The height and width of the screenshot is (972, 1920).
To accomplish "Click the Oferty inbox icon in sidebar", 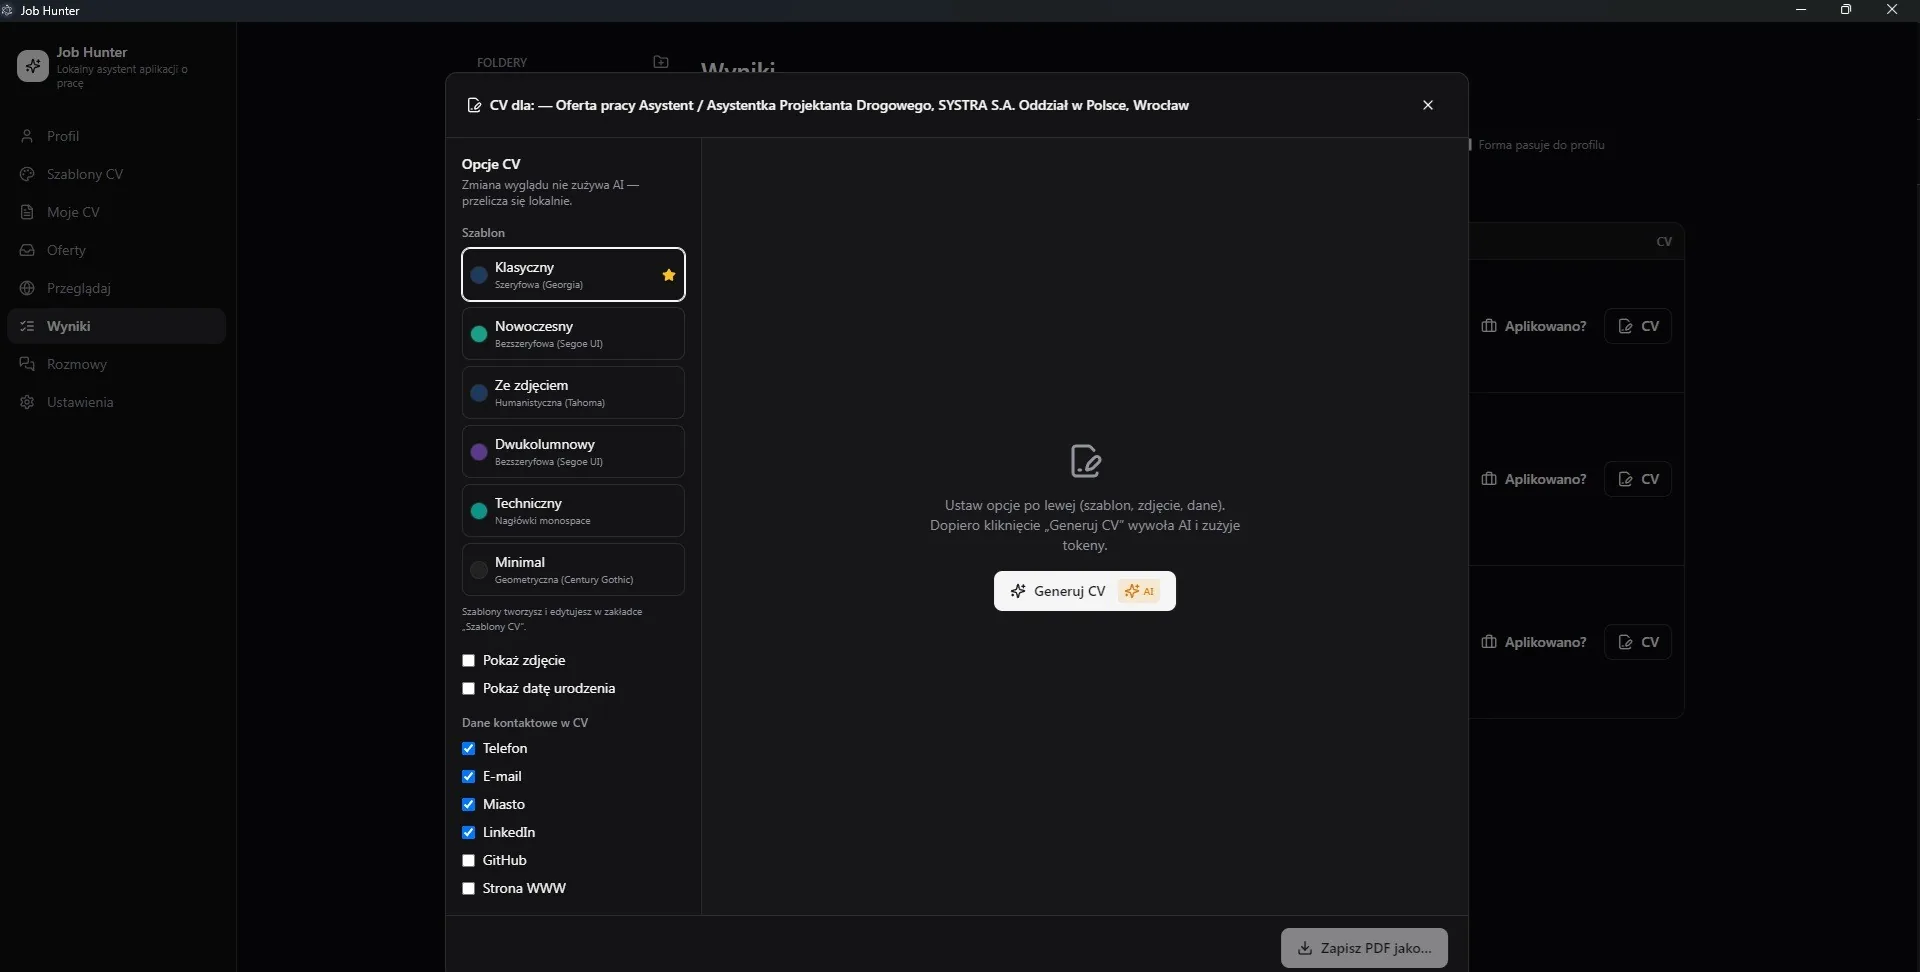I will click(28, 250).
